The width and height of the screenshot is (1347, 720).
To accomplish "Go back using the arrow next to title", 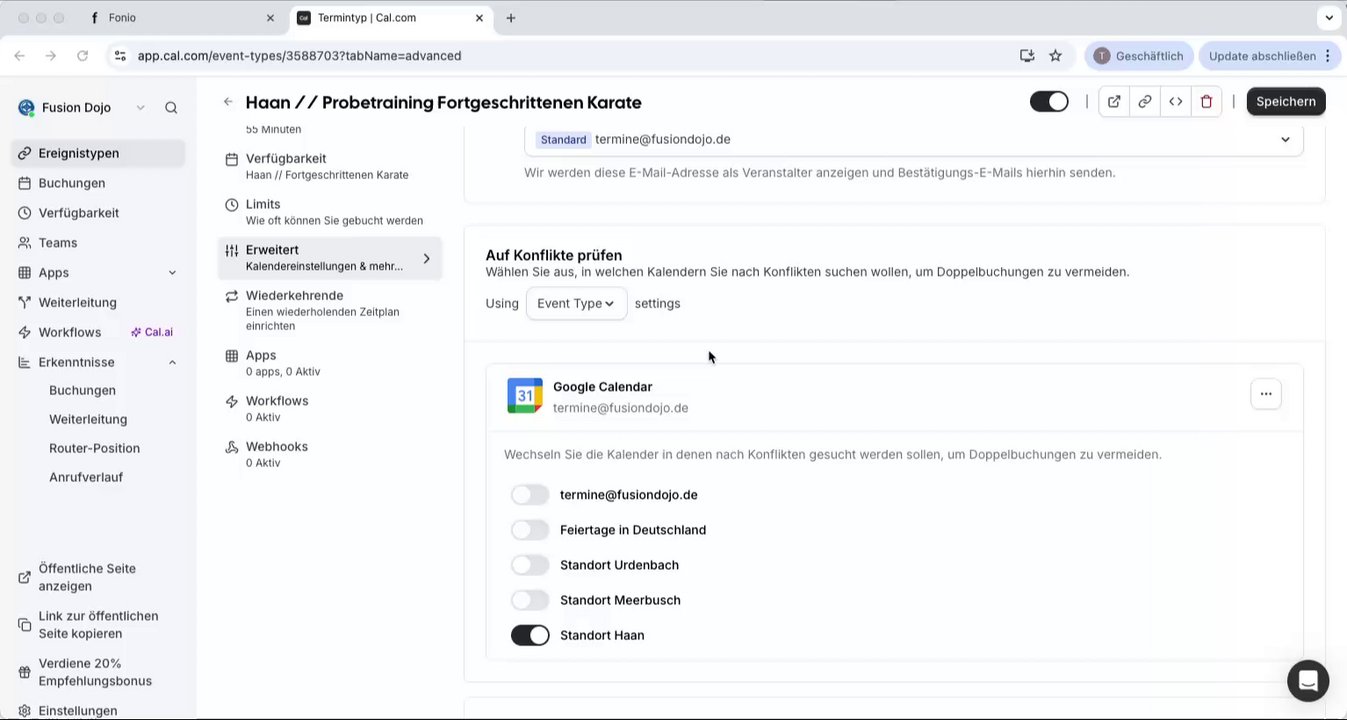I will click(x=228, y=102).
